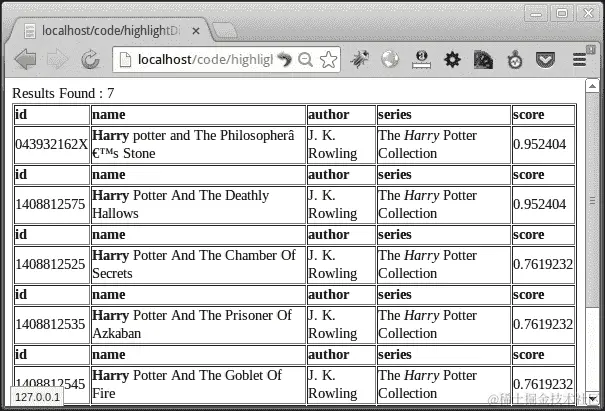The height and width of the screenshot is (411, 605).
Task: Click score 0.7619232 in Chamber Of Secrets row
Action: tap(543, 265)
